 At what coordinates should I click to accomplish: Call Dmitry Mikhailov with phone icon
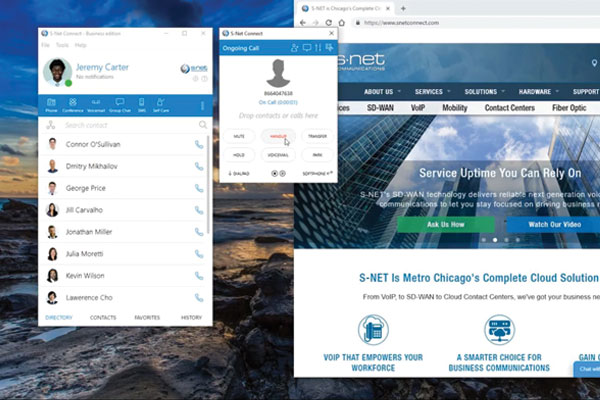click(199, 166)
